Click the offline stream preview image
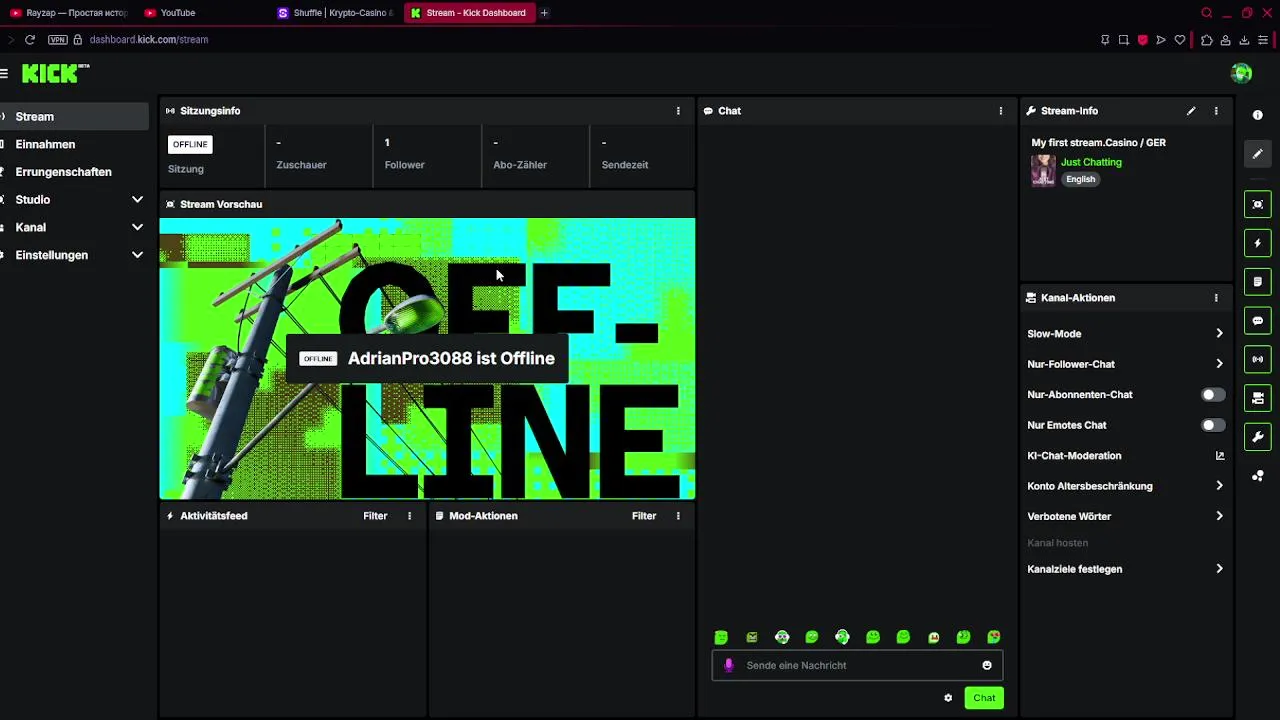This screenshot has width=1280, height=720. (x=427, y=358)
